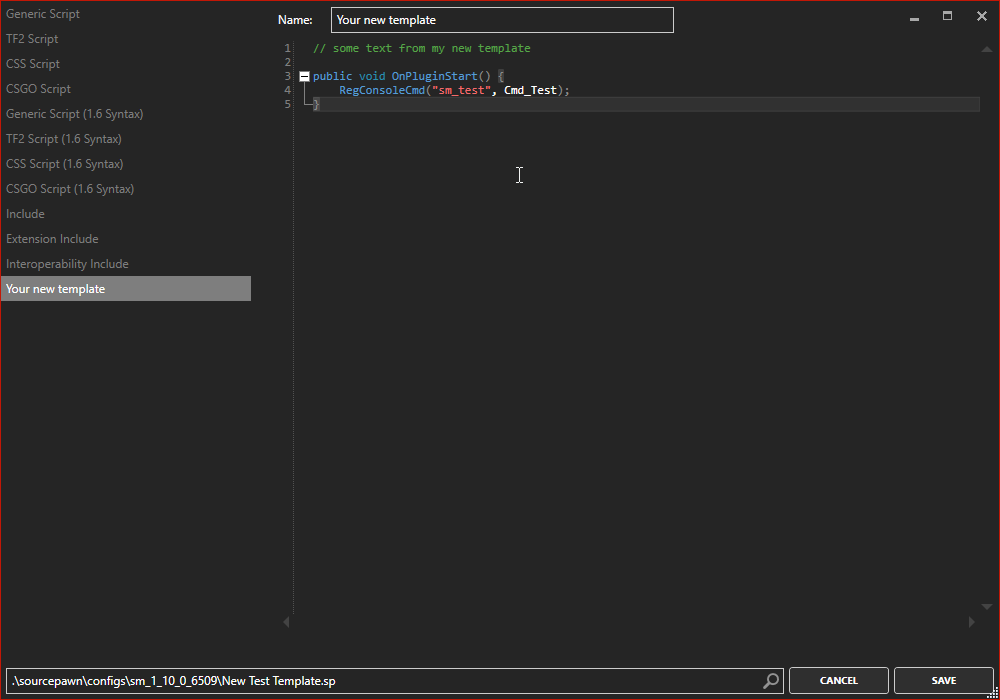Select the Interoperability Include template

[x=126, y=263]
